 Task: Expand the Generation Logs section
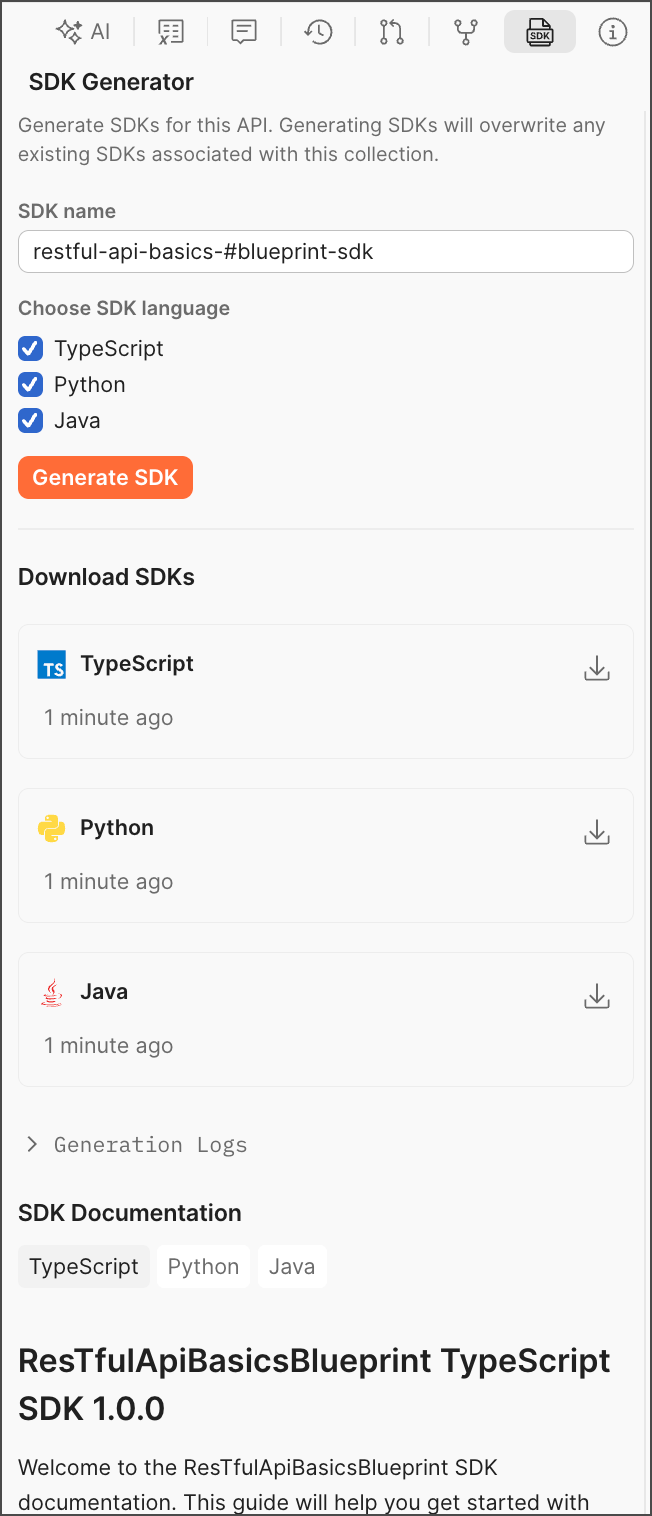pos(135,1145)
